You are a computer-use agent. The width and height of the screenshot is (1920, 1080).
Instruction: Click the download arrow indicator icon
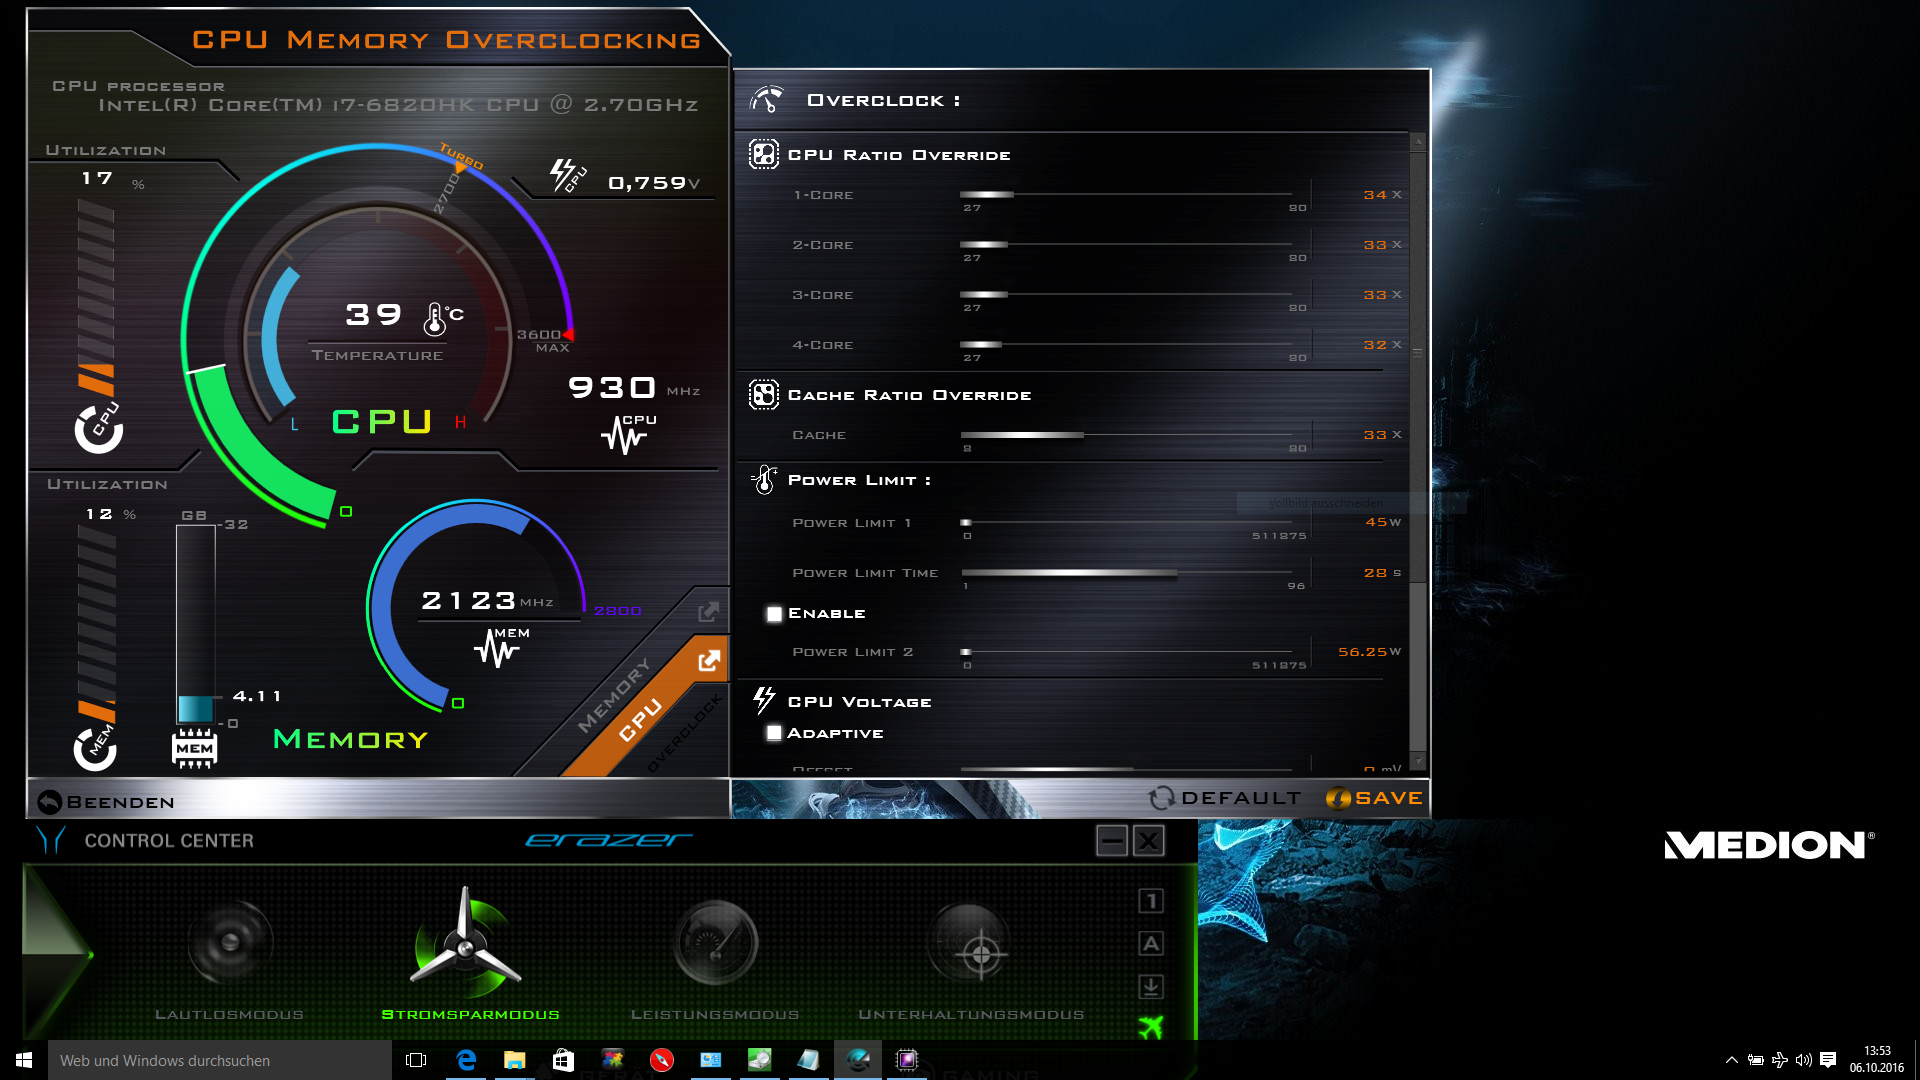[x=1151, y=987]
